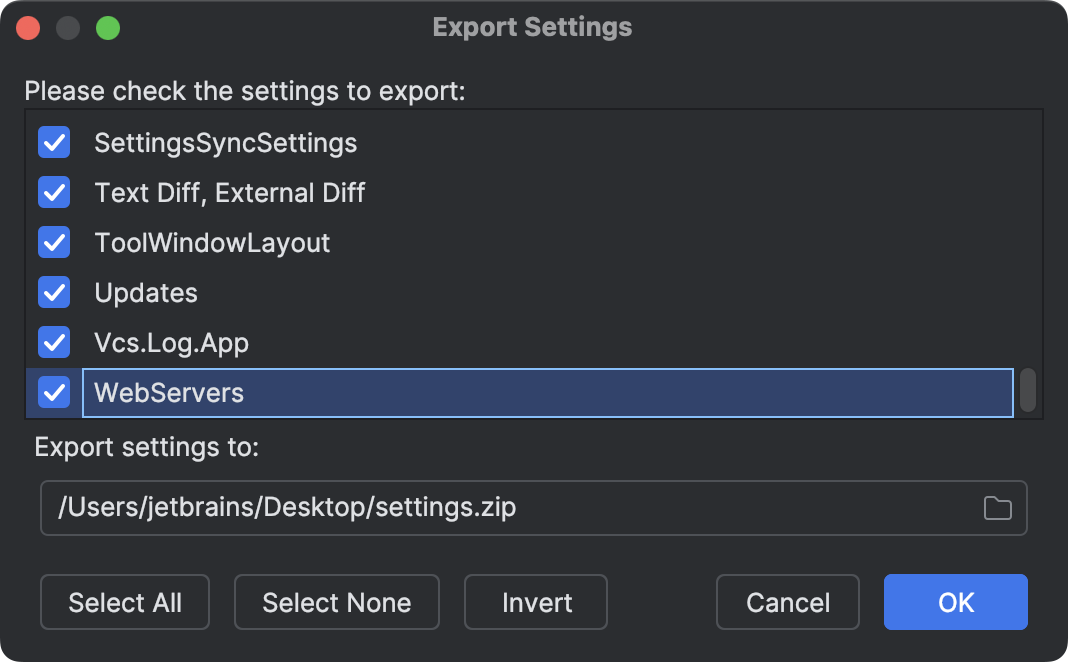
Task: Click the Select All button
Action: point(124,602)
